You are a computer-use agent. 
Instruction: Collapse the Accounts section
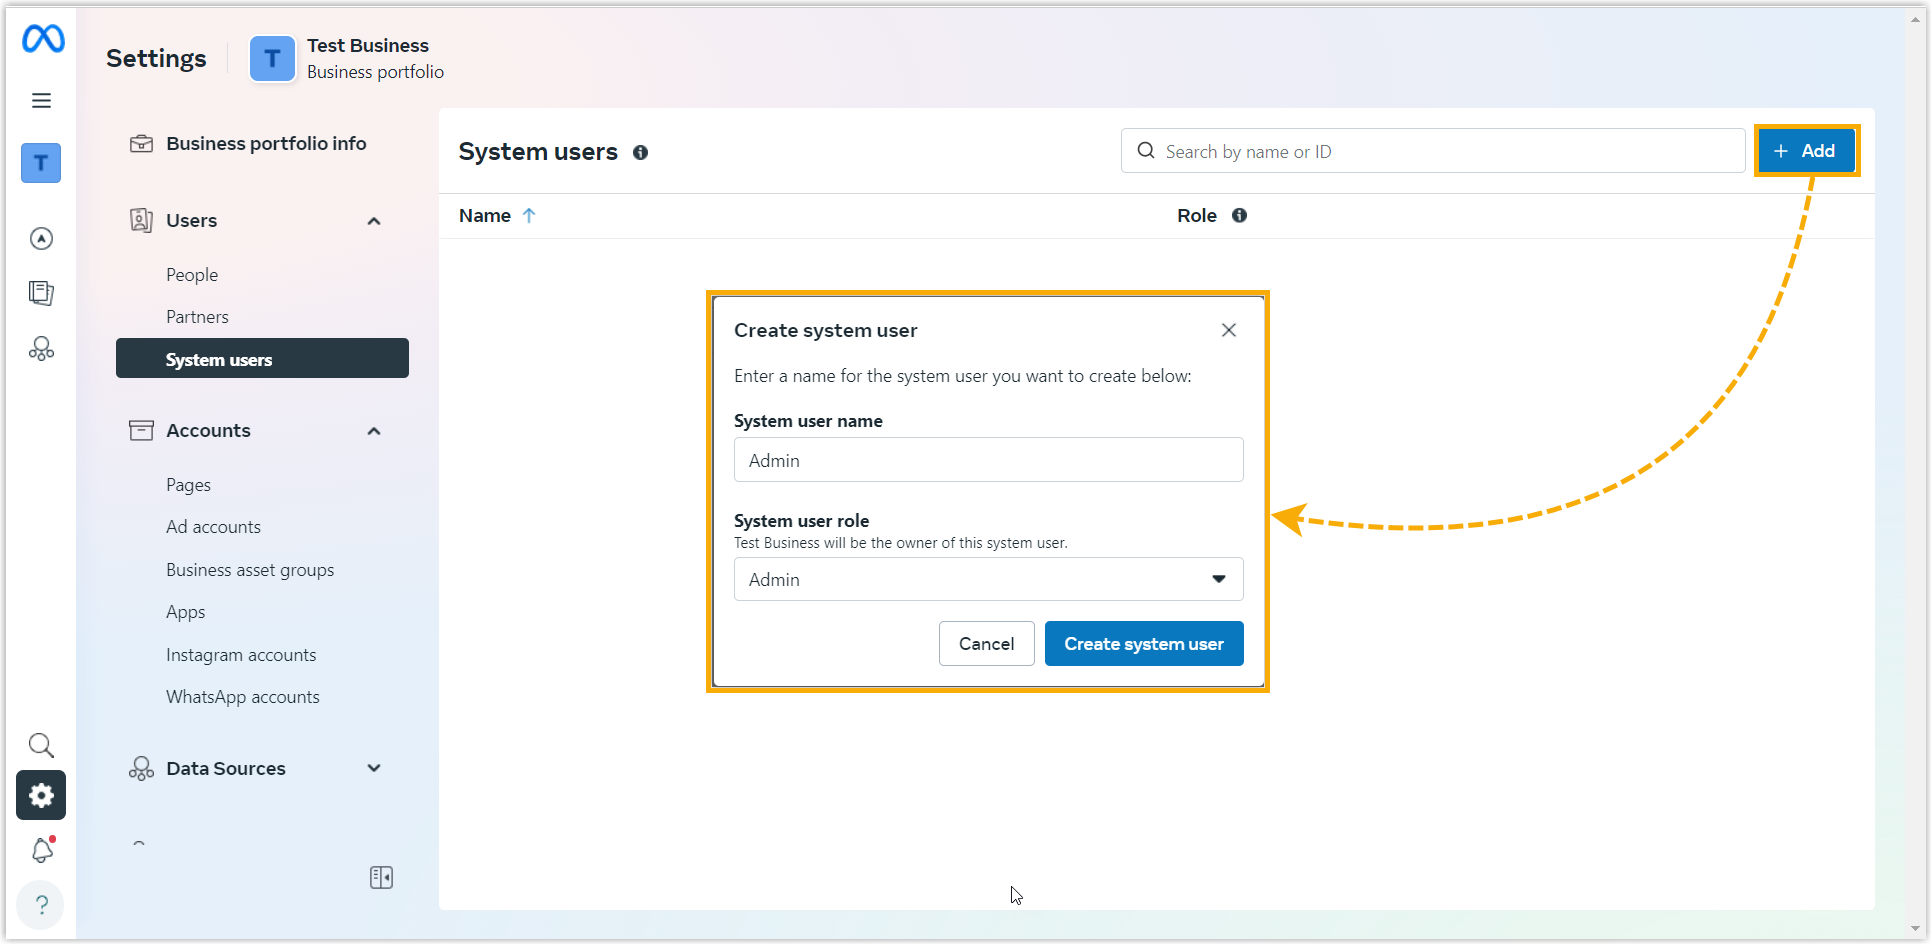tap(374, 431)
